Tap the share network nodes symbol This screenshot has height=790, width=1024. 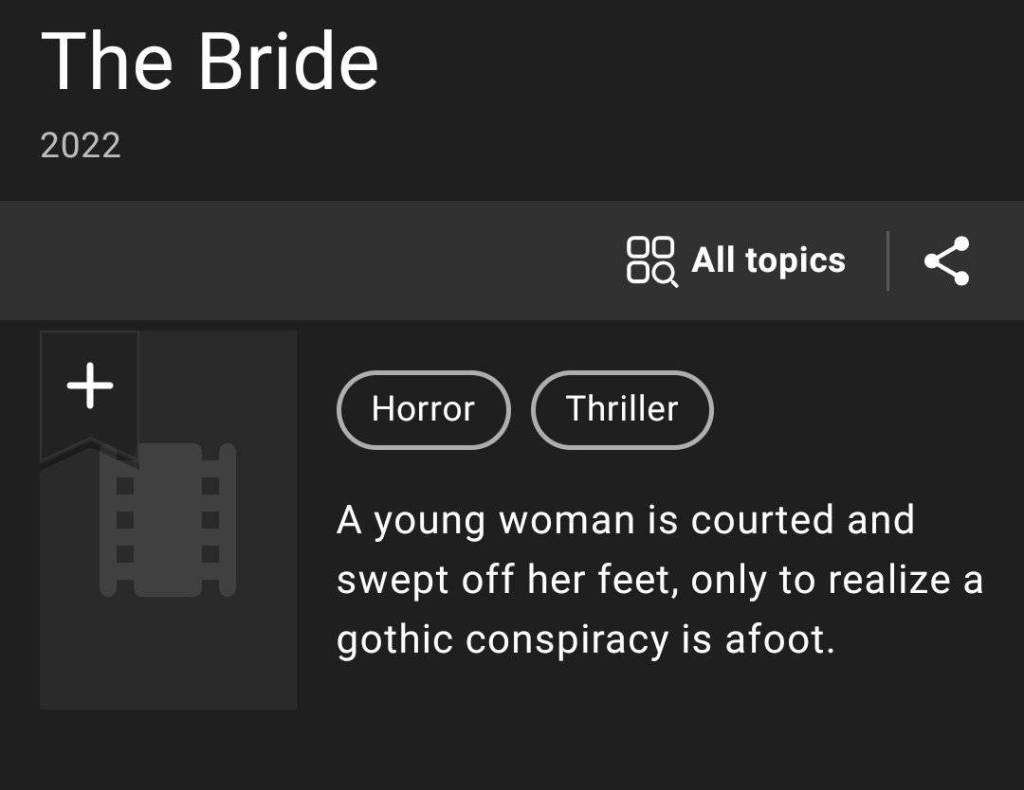[x=944, y=260]
